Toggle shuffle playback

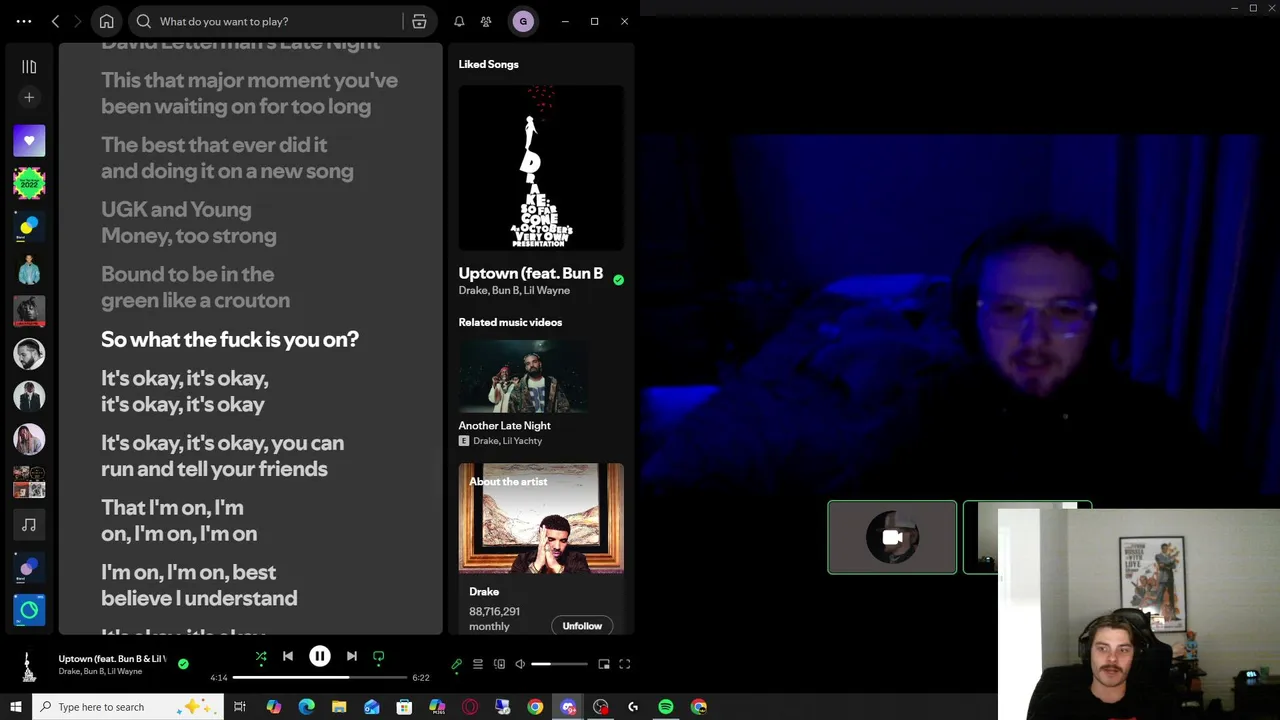pos(261,657)
